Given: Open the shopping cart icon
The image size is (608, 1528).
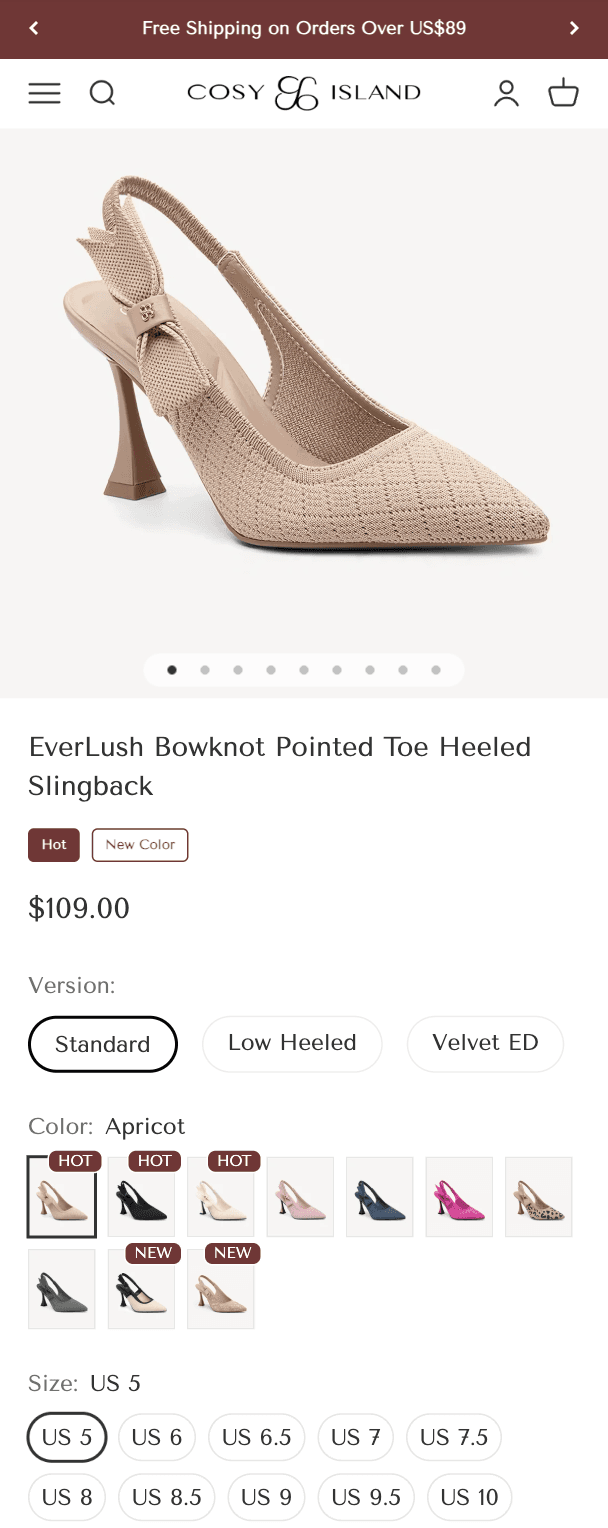Looking at the screenshot, I should pyautogui.click(x=563, y=93).
